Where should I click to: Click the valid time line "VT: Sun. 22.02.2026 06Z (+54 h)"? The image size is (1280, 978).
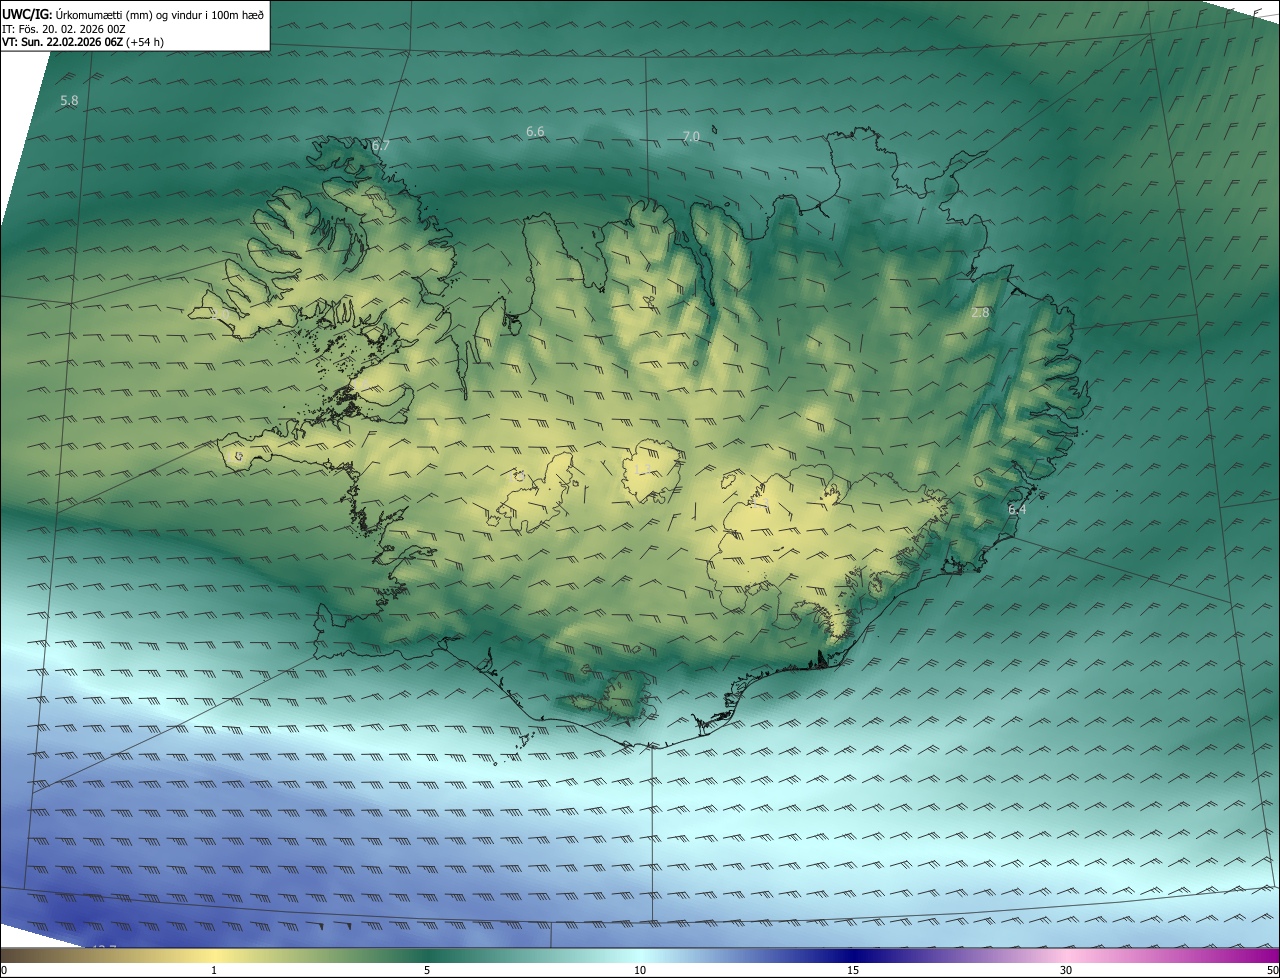coord(83,42)
